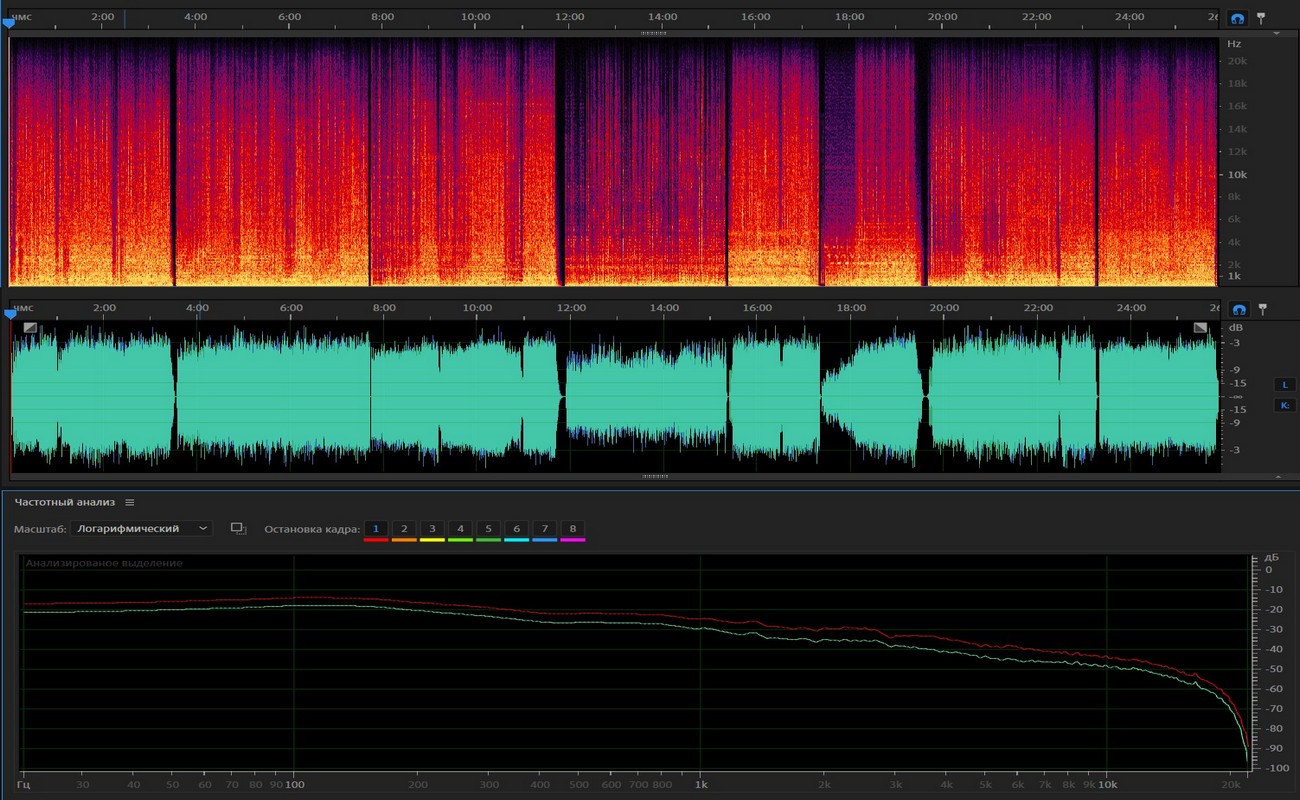The image size is (1300, 800).
Task: Click the fade-out handle on waveform
Action: pos(1200,327)
